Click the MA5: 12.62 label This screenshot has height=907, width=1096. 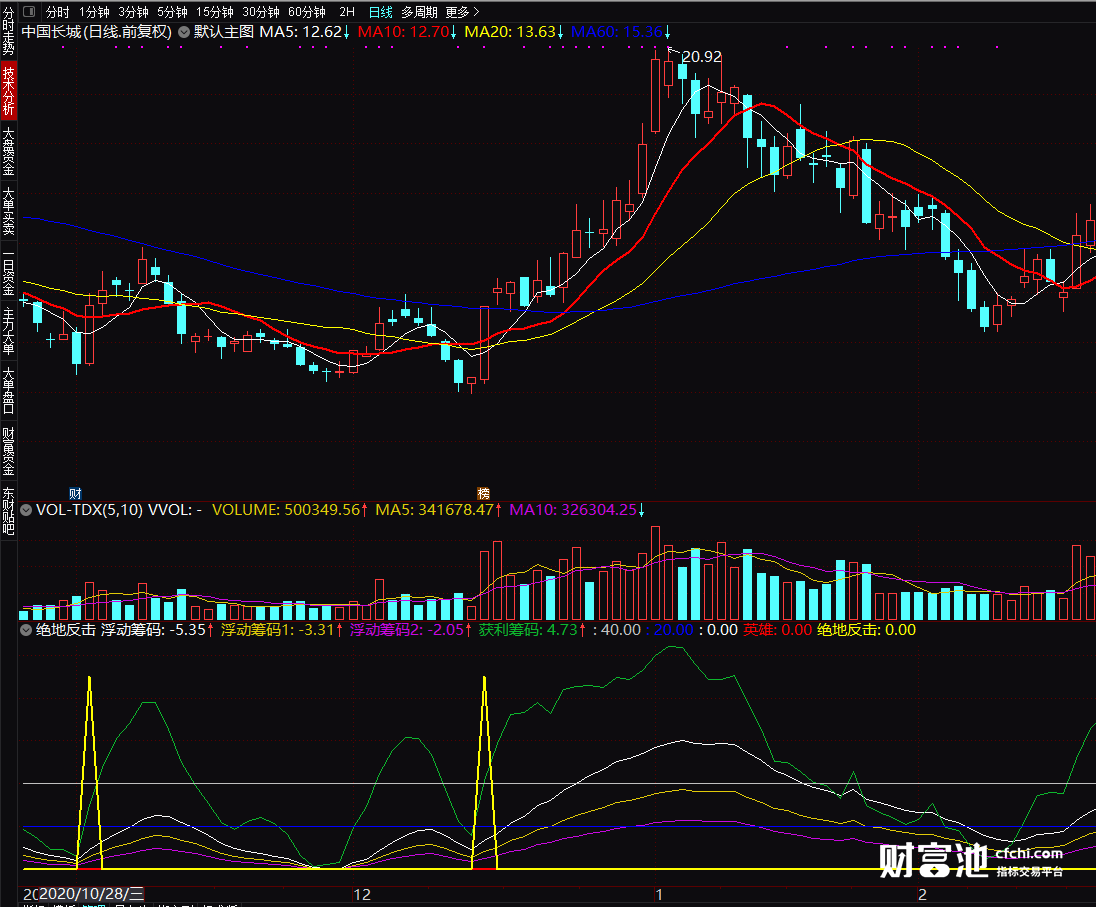304,32
